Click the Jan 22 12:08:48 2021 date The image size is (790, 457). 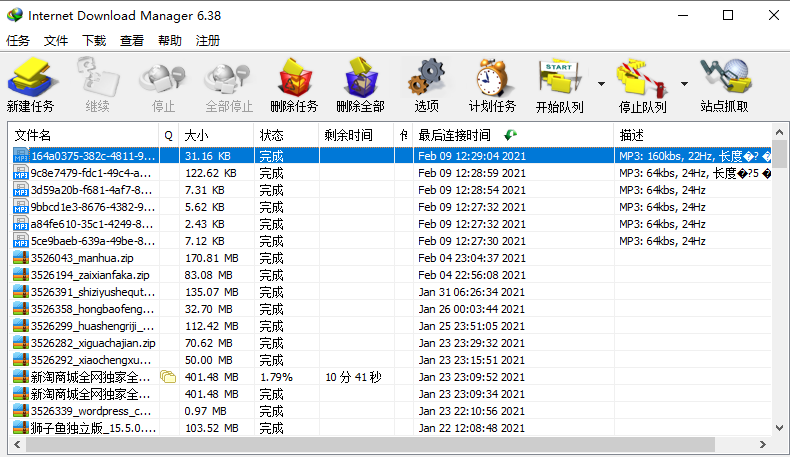[x=472, y=428]
